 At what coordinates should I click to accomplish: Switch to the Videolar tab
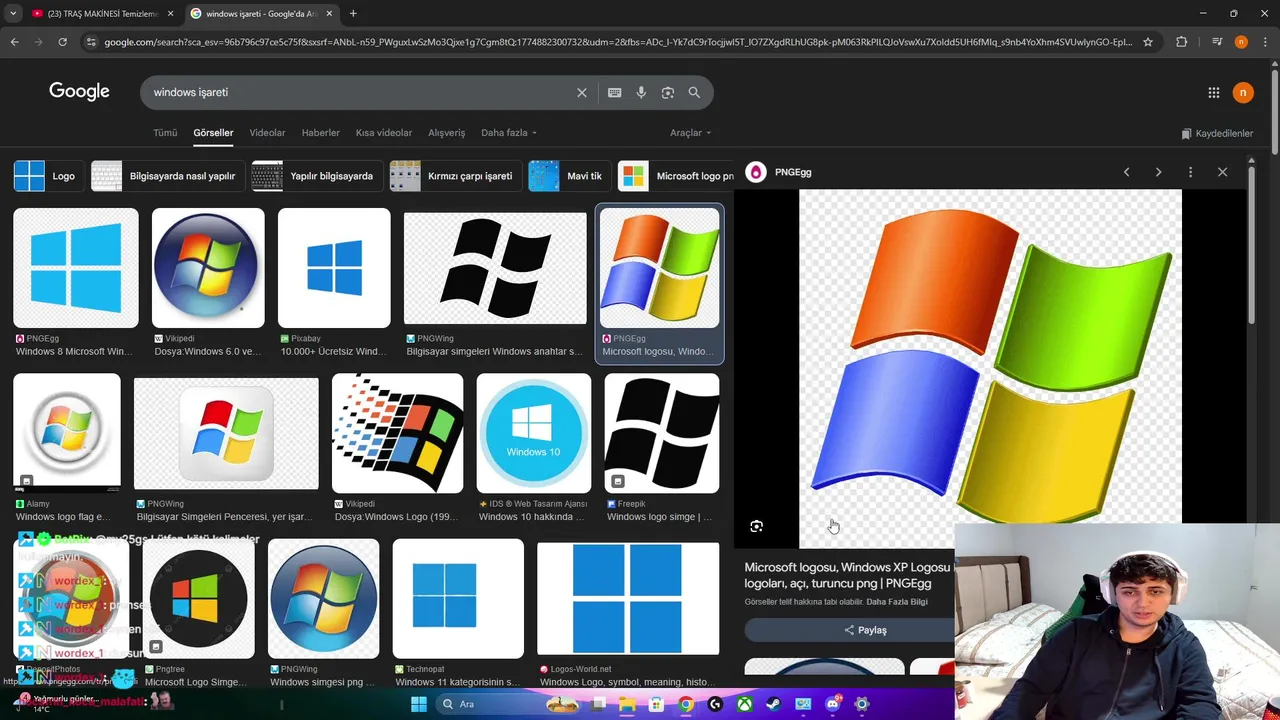click(267, 133)
